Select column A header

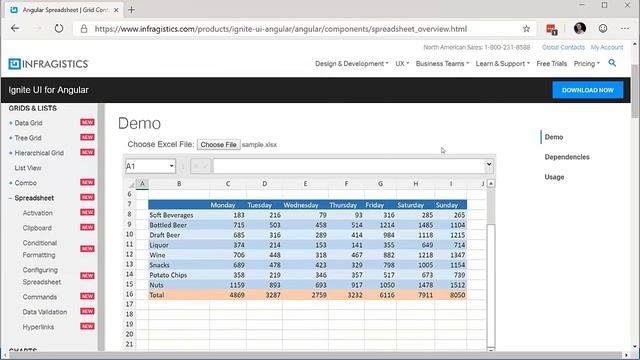click(x=142, y=184)
